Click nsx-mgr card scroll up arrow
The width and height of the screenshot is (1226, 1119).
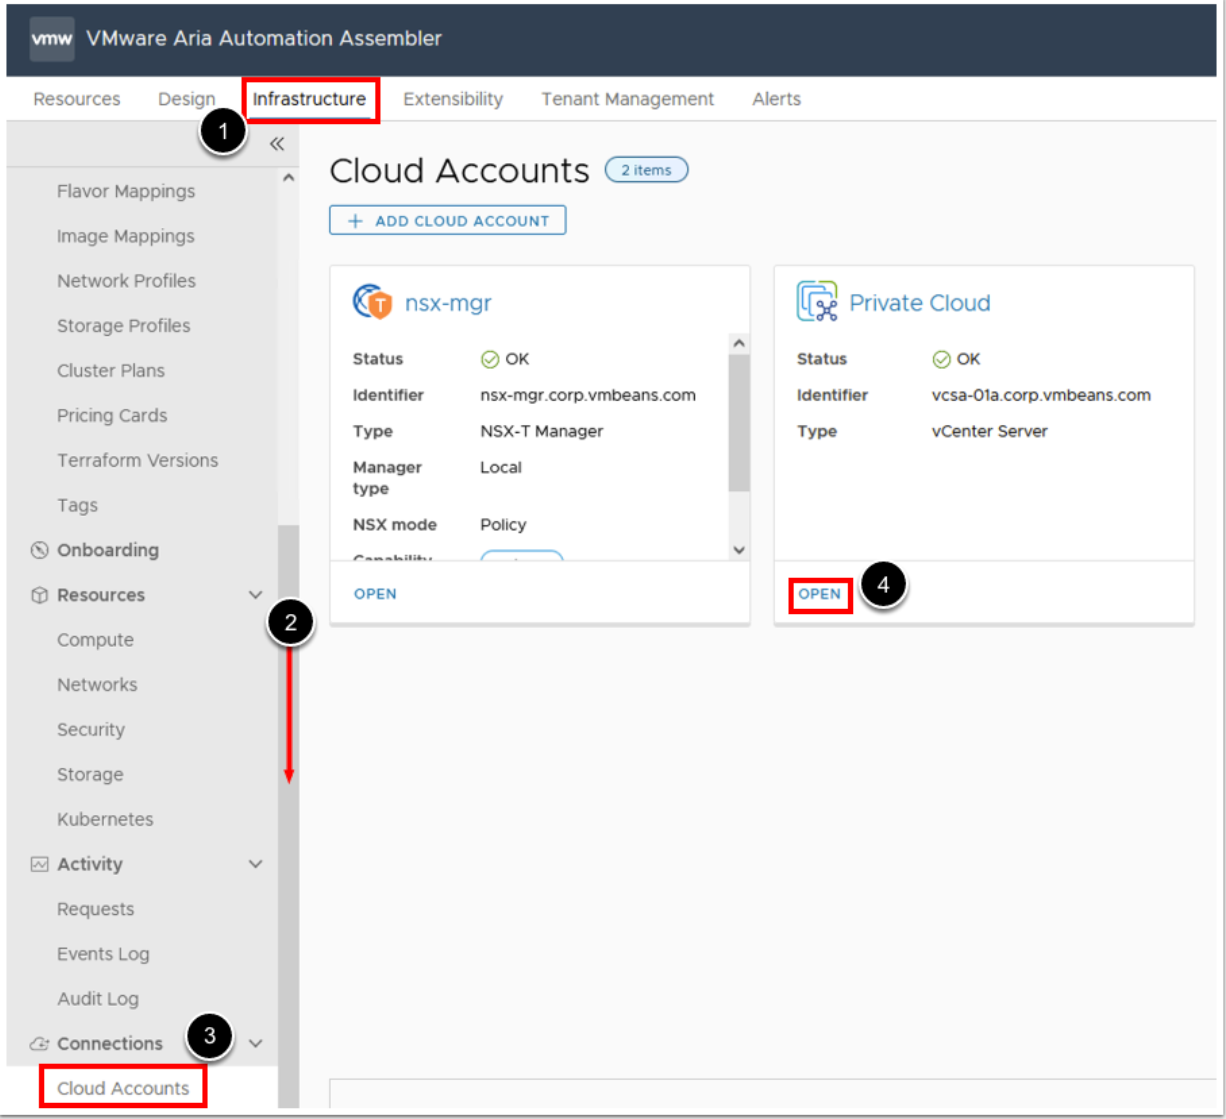pyautogui.click(x=739, y=343)
